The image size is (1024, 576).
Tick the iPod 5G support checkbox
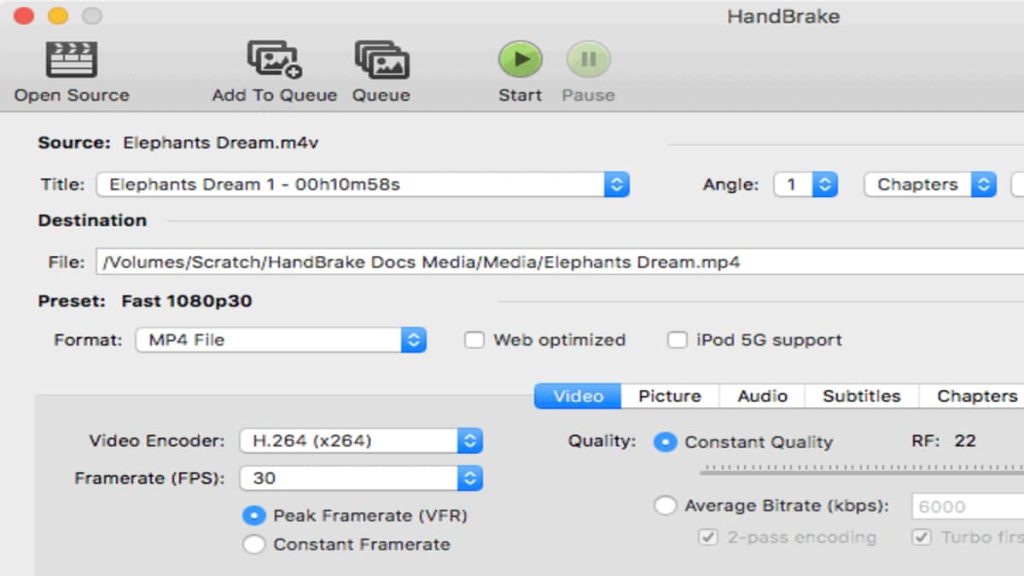[677, 340]
